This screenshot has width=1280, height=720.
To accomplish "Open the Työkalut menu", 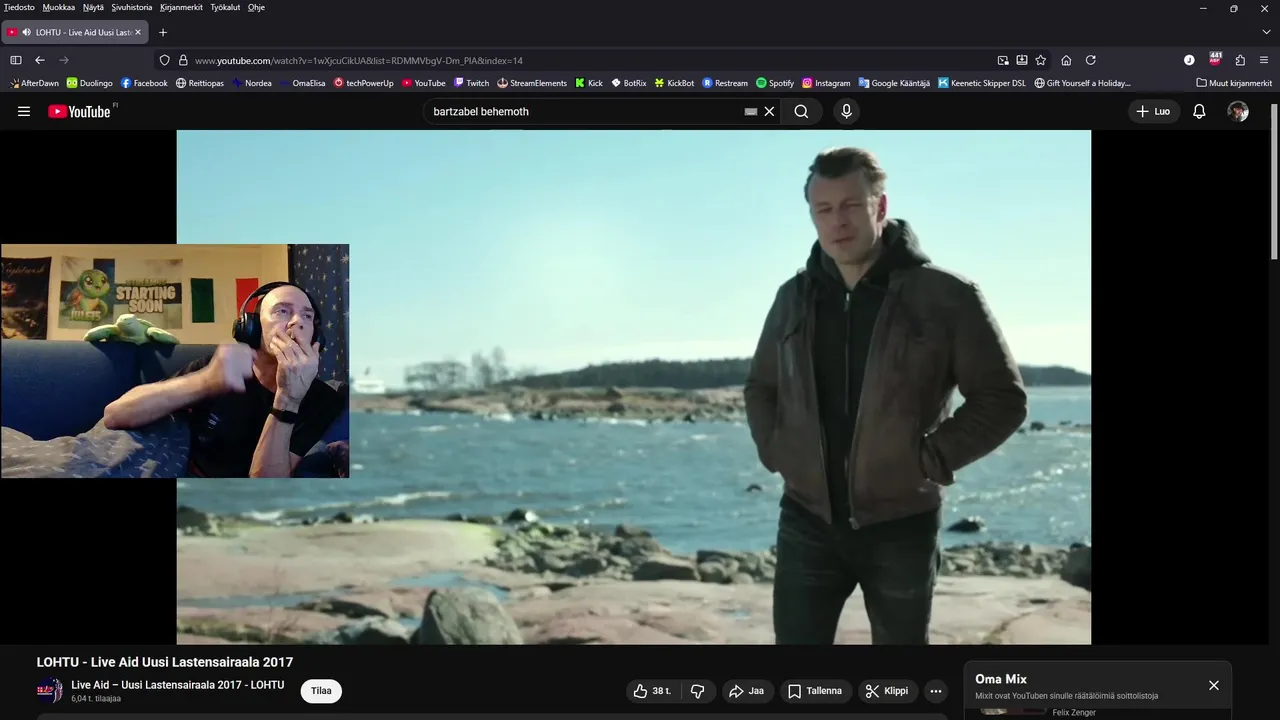I will click(x=225, y=7).
